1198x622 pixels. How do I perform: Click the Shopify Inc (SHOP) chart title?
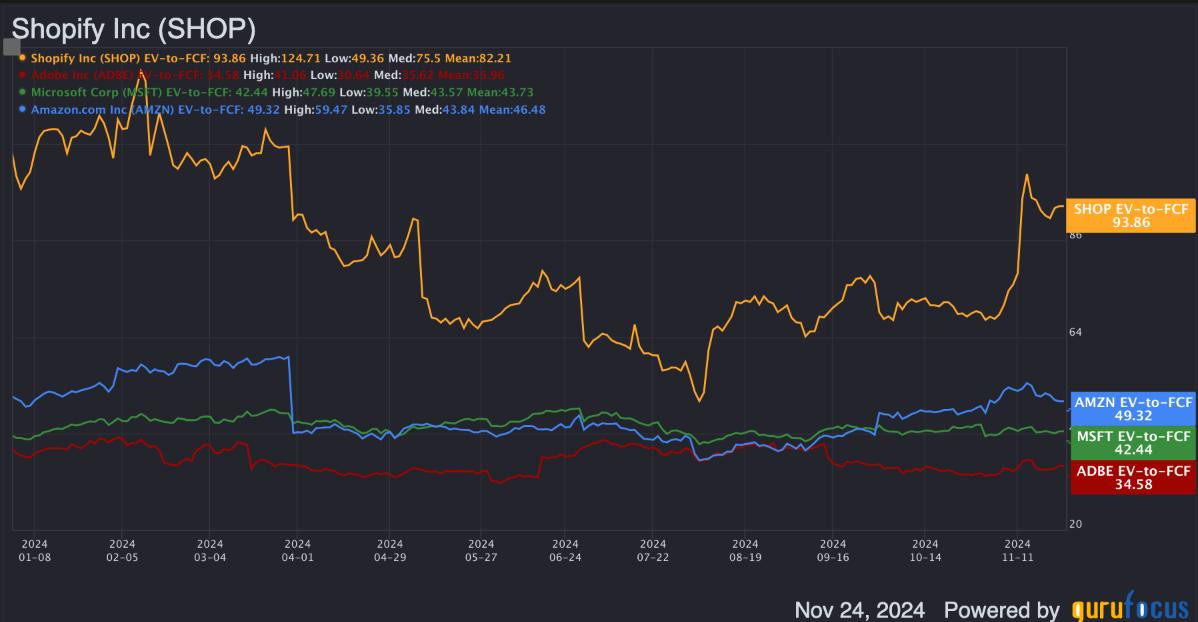pos(134,29)
